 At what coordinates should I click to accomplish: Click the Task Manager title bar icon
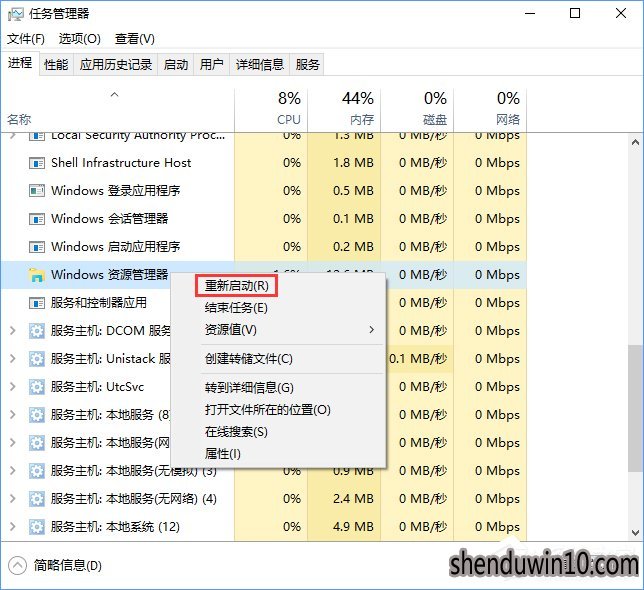click(16, 14)
